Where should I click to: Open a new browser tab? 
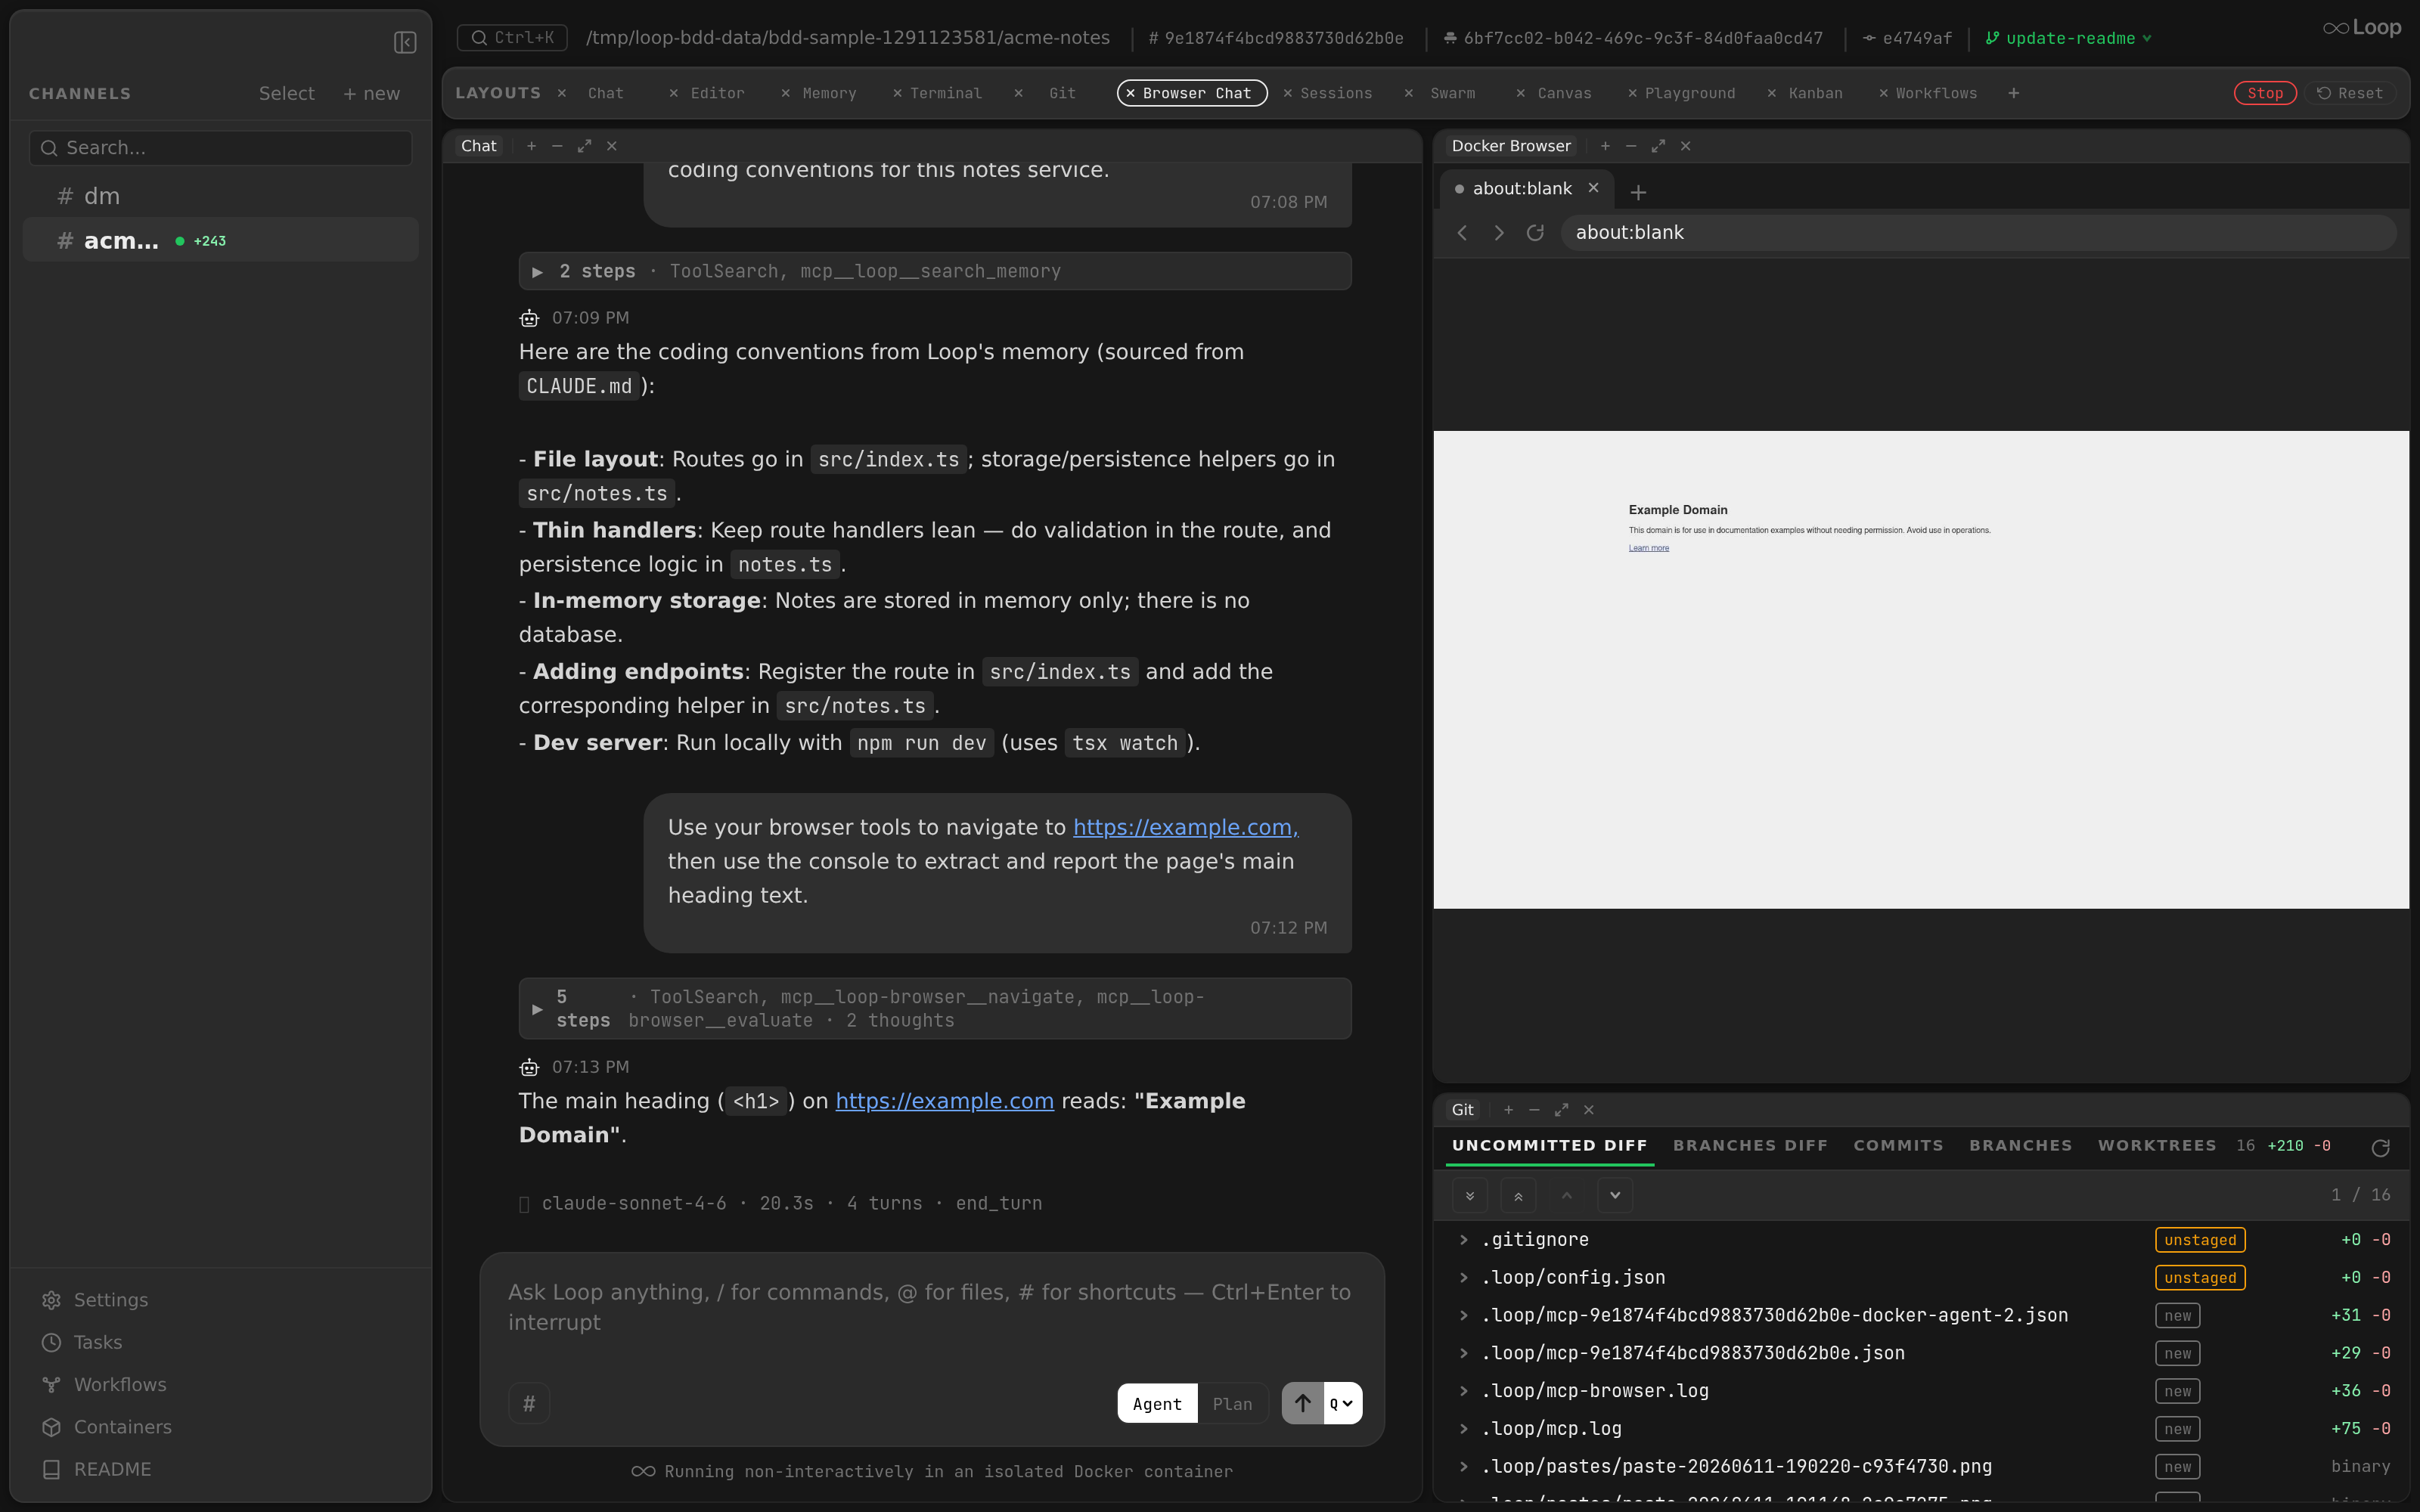point(1638,191)
